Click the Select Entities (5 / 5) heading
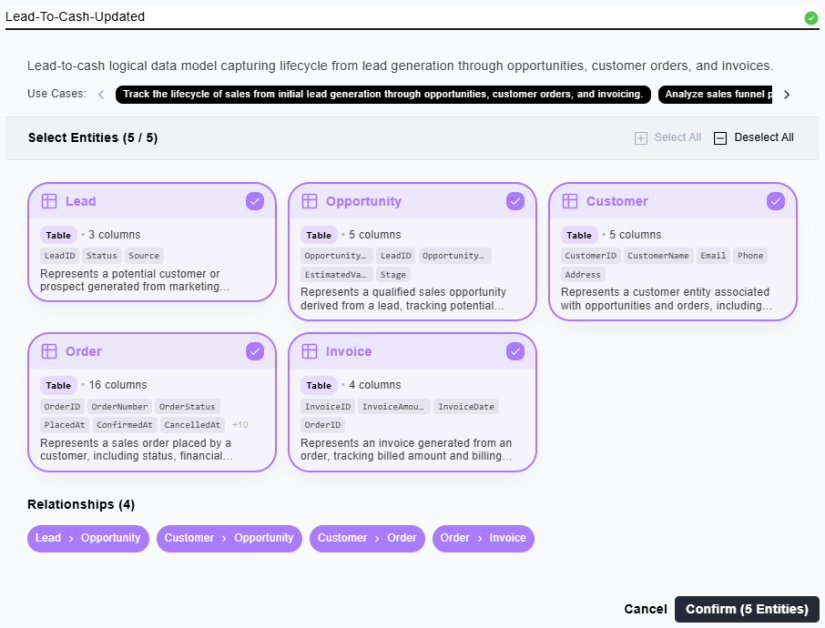825x628 pixels. point(93,138)
